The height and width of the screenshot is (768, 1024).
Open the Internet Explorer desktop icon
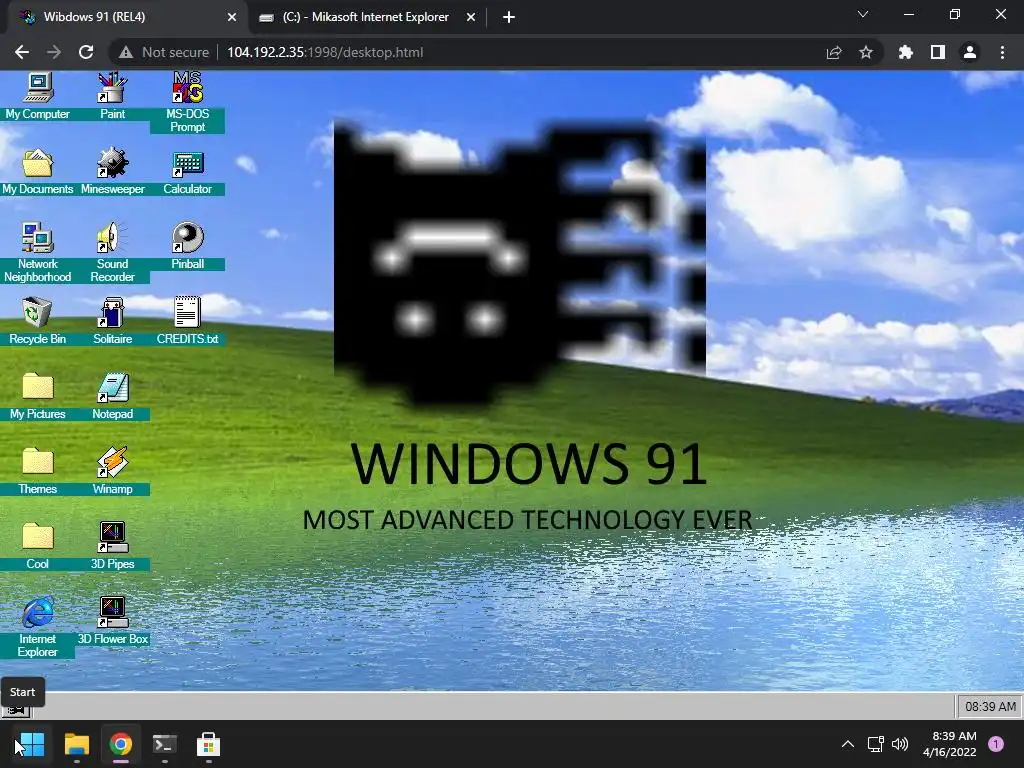coord(38,627)
